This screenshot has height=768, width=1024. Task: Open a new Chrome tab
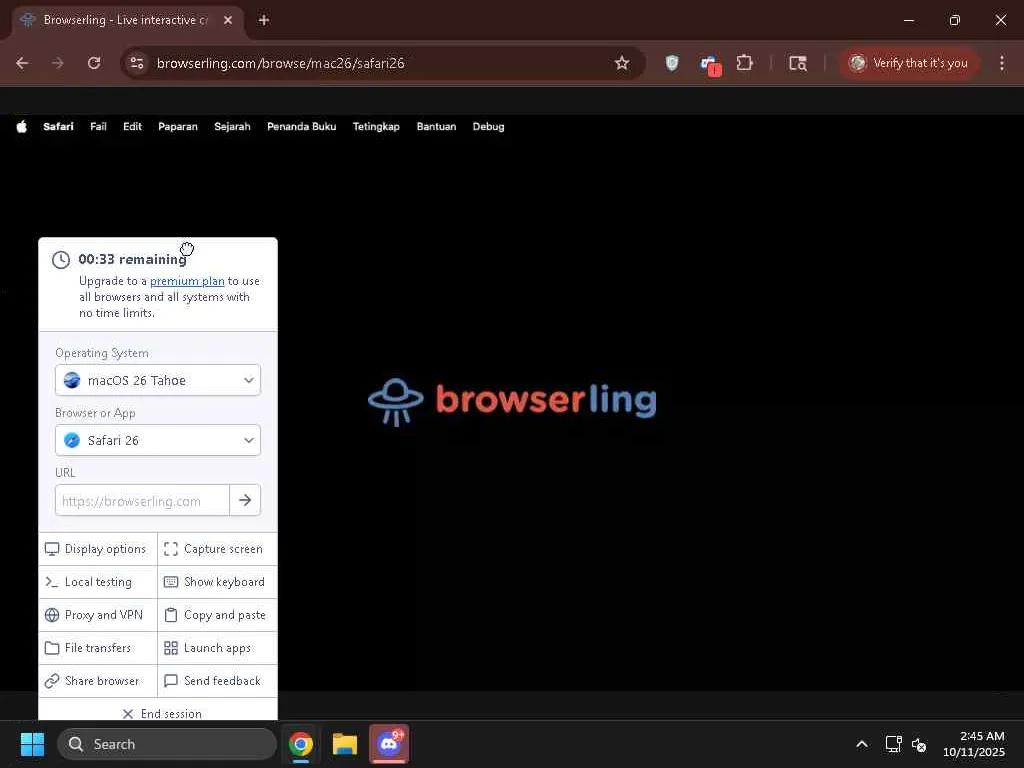[264, 20]
